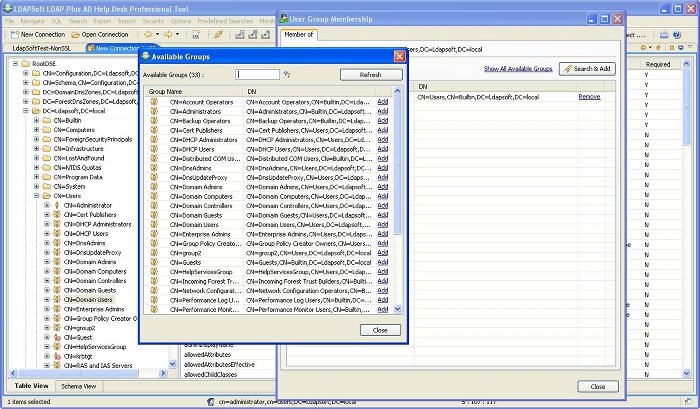Expand the CN=Computers tree node
The height and width of the screenshot is (409, 700).
point(35,130)
